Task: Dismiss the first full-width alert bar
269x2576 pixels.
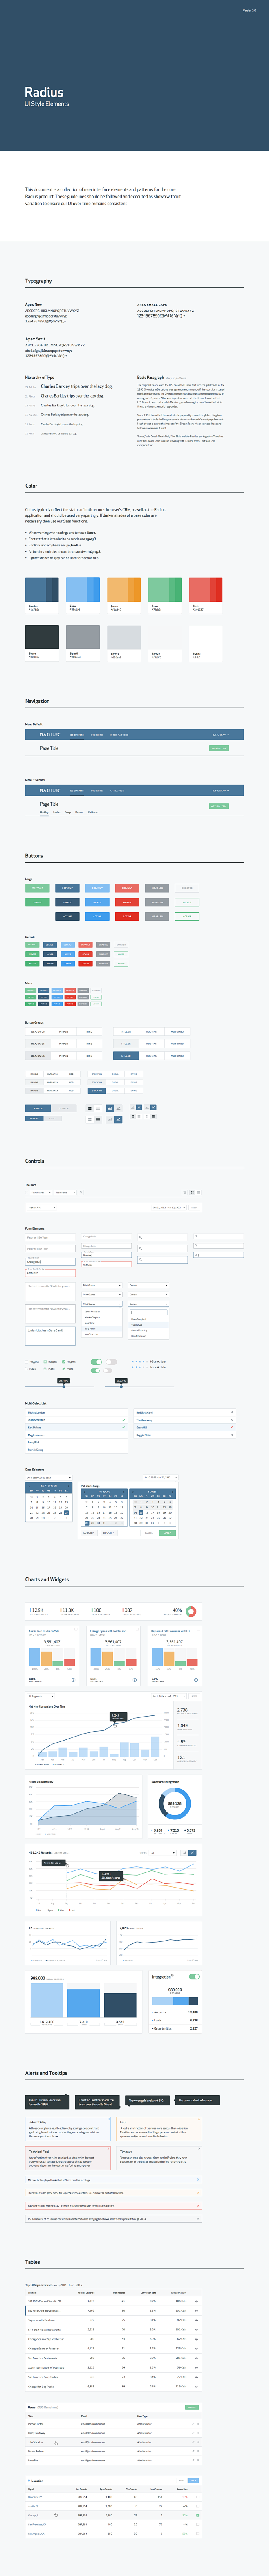Action: coord(198,2179)
